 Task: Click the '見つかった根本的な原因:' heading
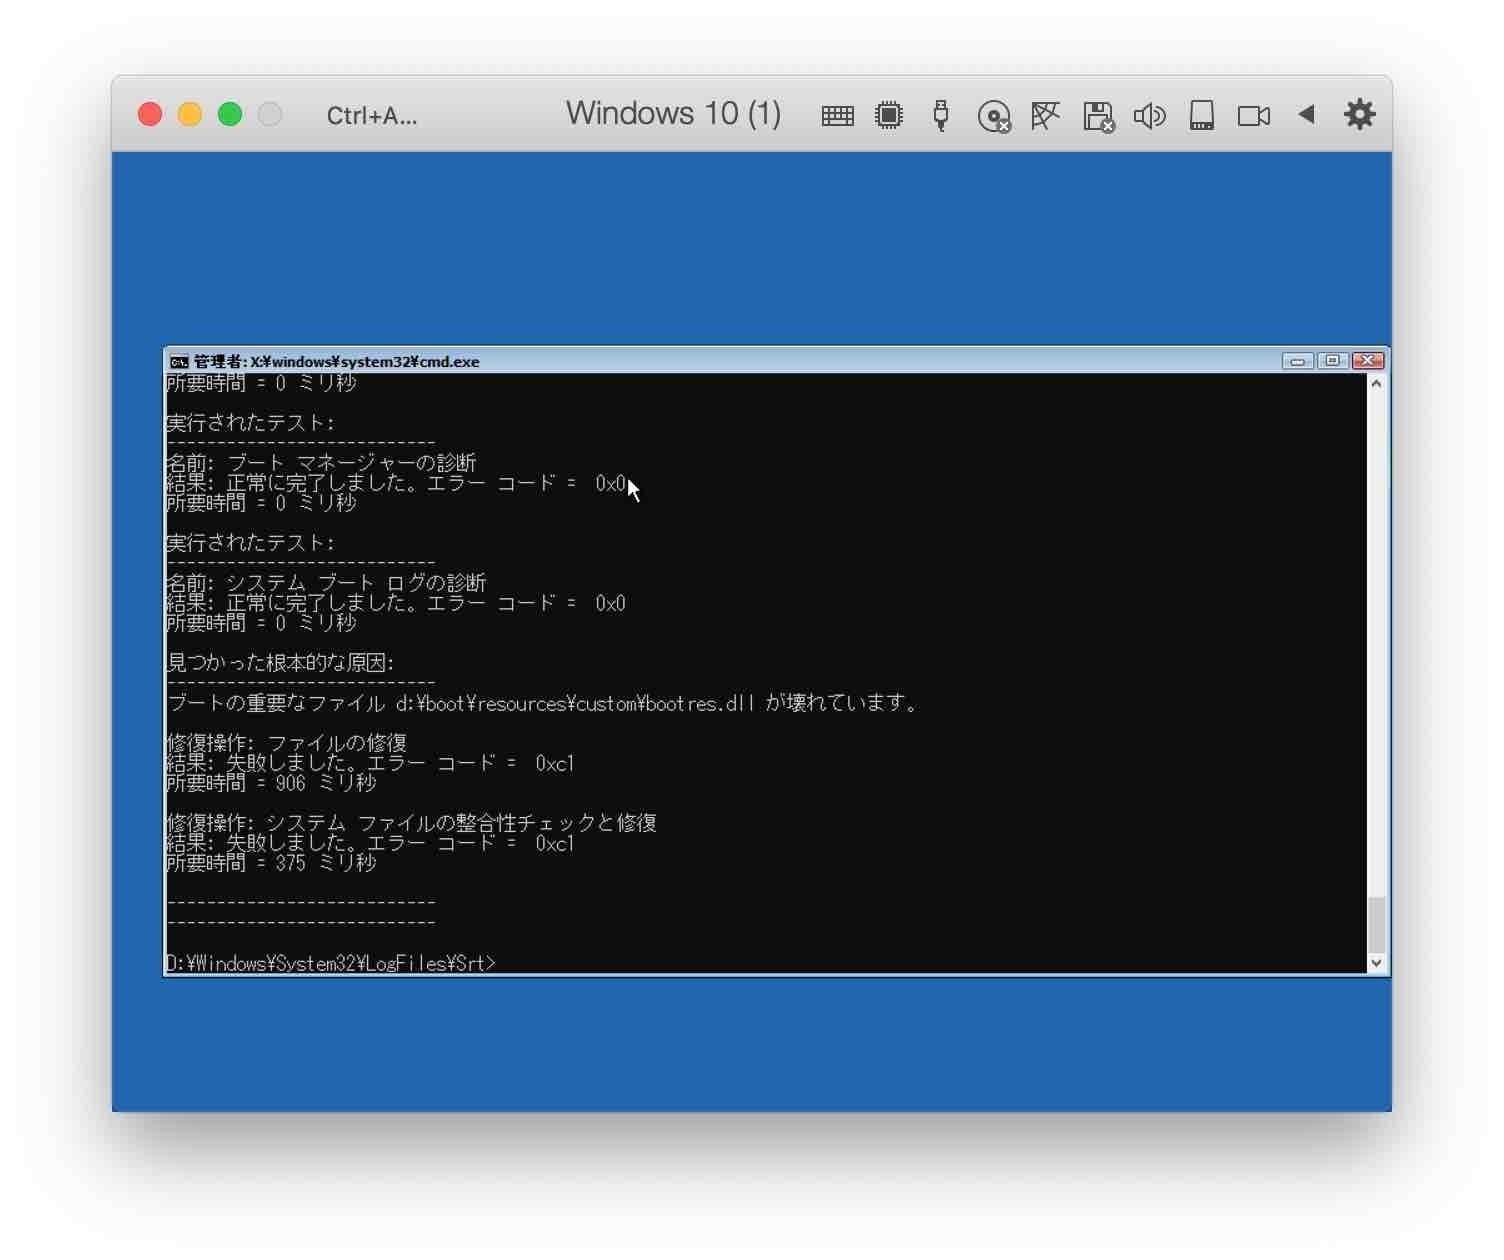280,663
